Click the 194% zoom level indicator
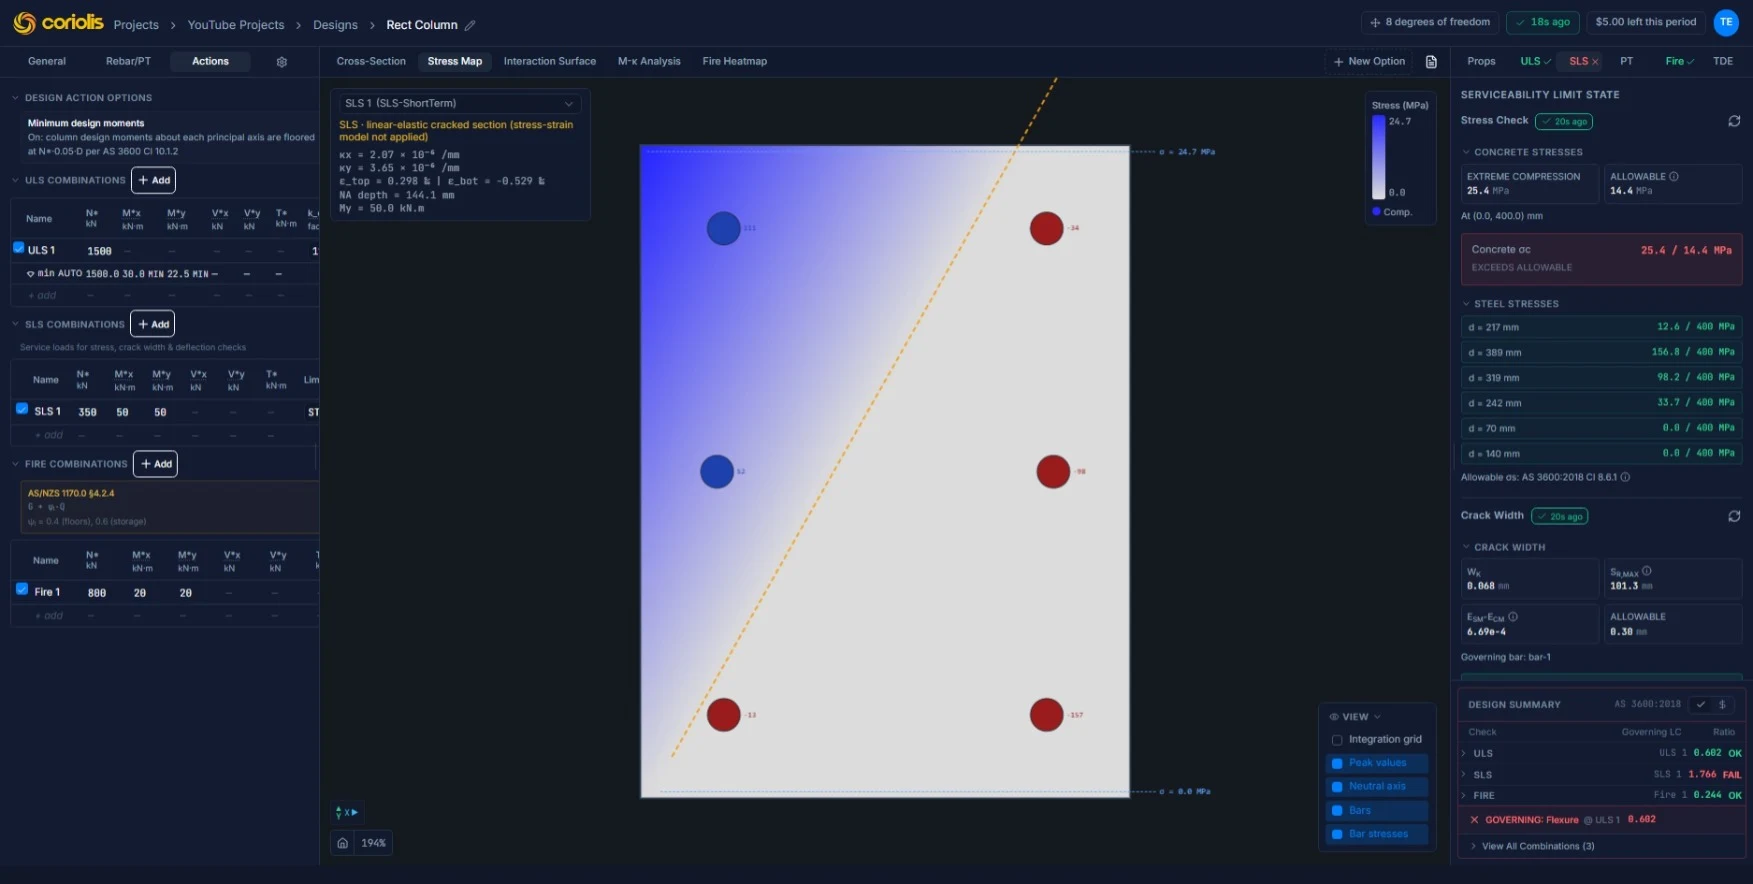The width and height of the screenshot is (1753, 884). coord(373,843)
